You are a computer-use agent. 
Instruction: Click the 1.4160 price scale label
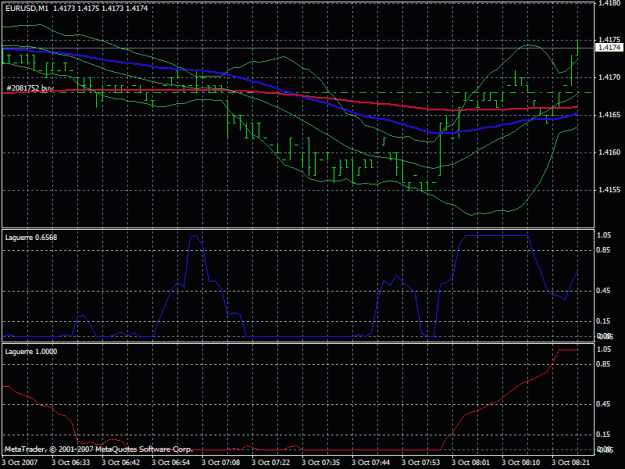click(x=609, y=152)
